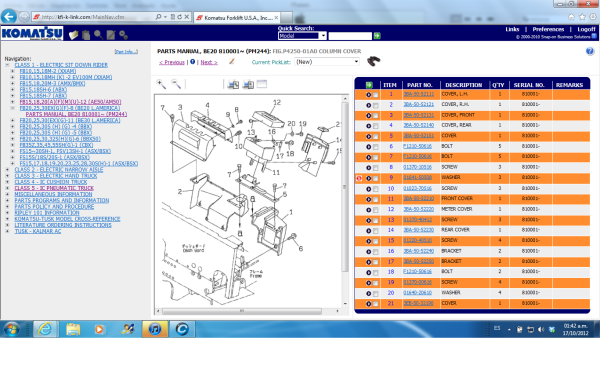Viewport: 600px width, 380px height.
Task: Tick the checkbox for item 16 BRACKET
Action: [375, 252]
